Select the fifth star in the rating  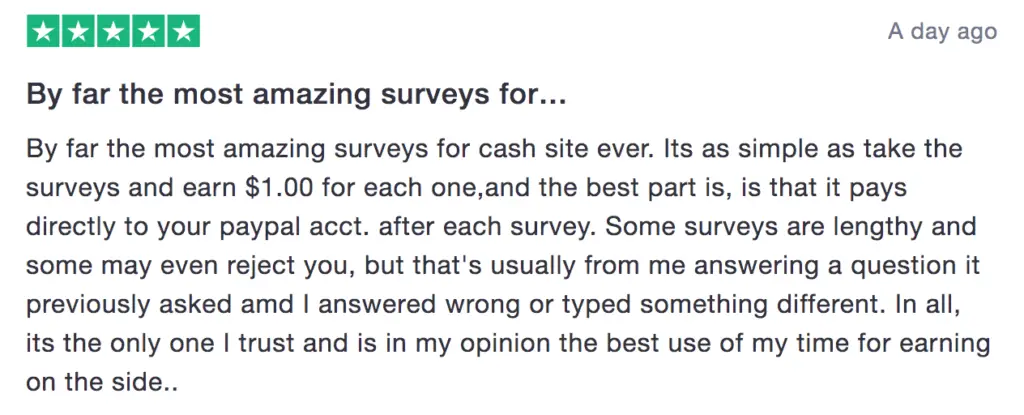tap(183, 31)
